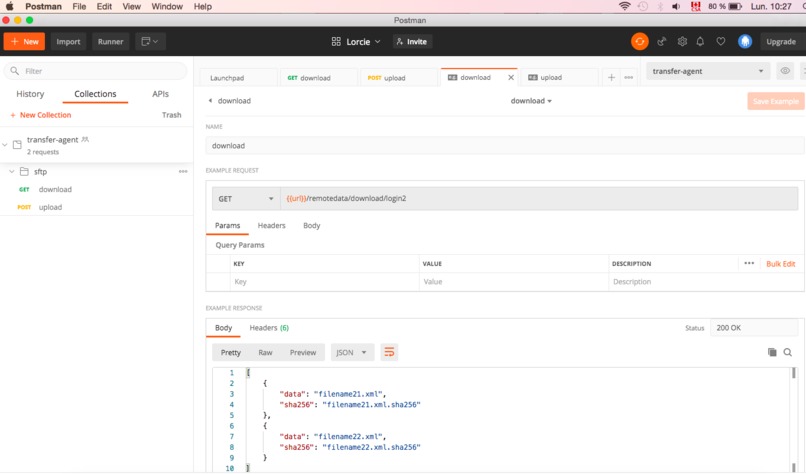Image resolution: width=806 pixels, height=474 pixels.
Task: Click New Collection link
Action: pyautogui.click(x=41, y=115)
